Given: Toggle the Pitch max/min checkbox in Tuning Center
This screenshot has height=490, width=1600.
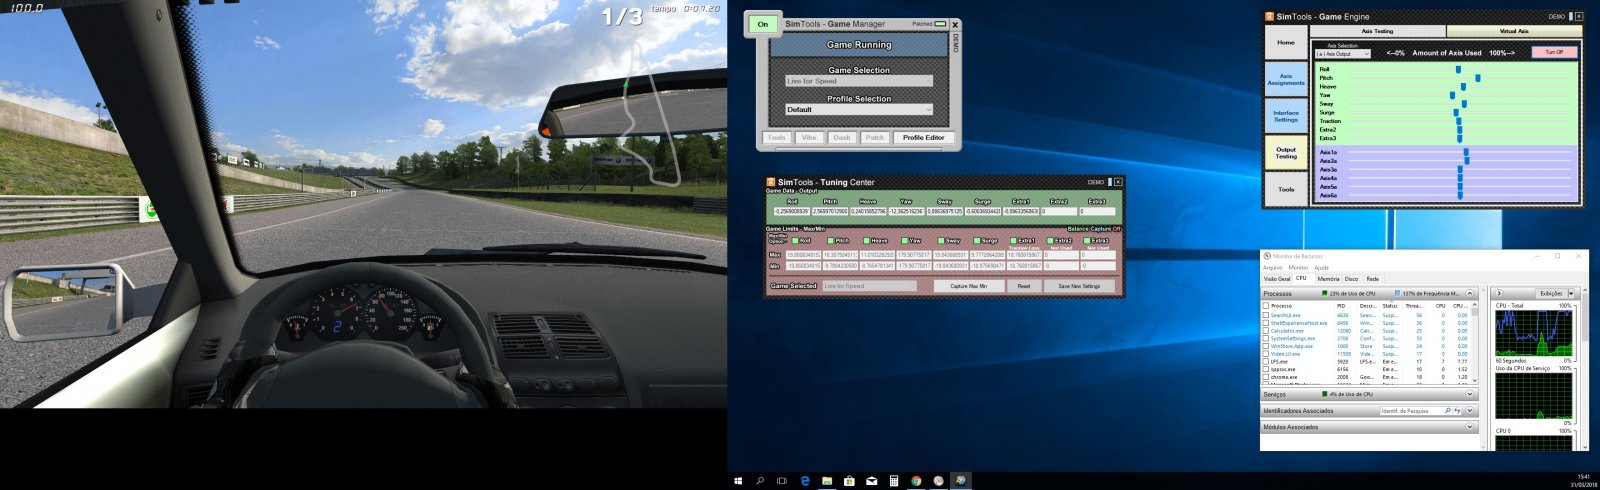Looking at the screenshot, I should (832, 241).
